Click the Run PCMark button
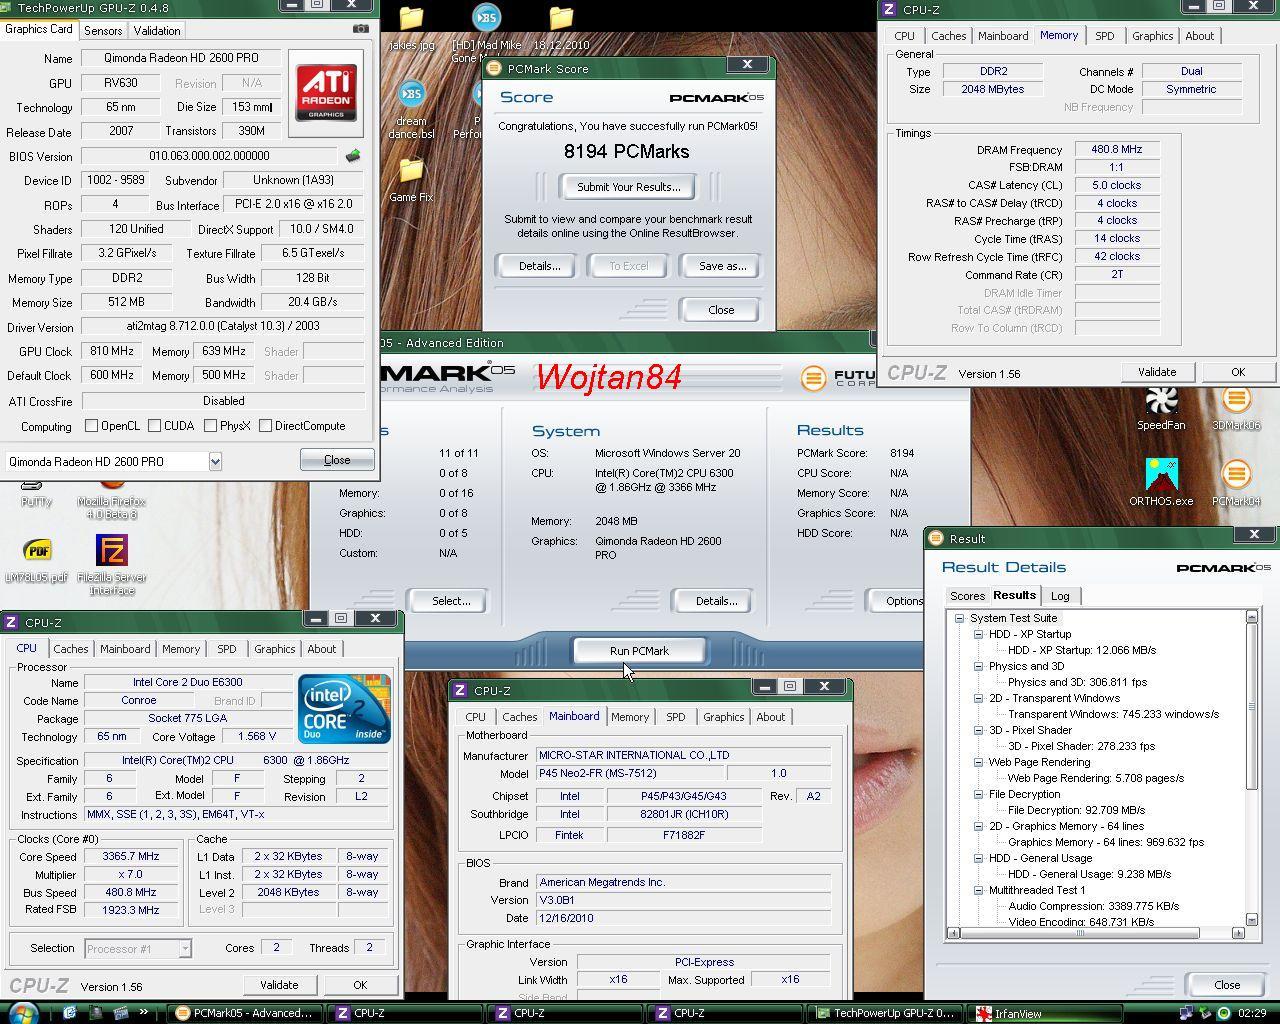The width and height of the screenshot is (1280, 1024). [x=639, y=651]
